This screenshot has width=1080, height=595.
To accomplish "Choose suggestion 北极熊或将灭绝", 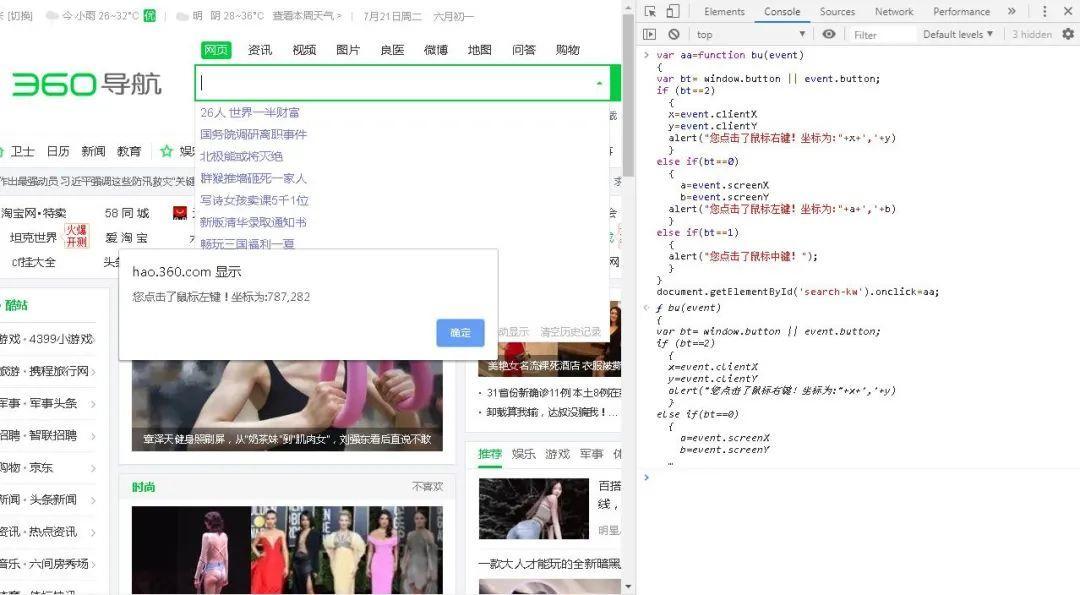I will click(241, 156).
